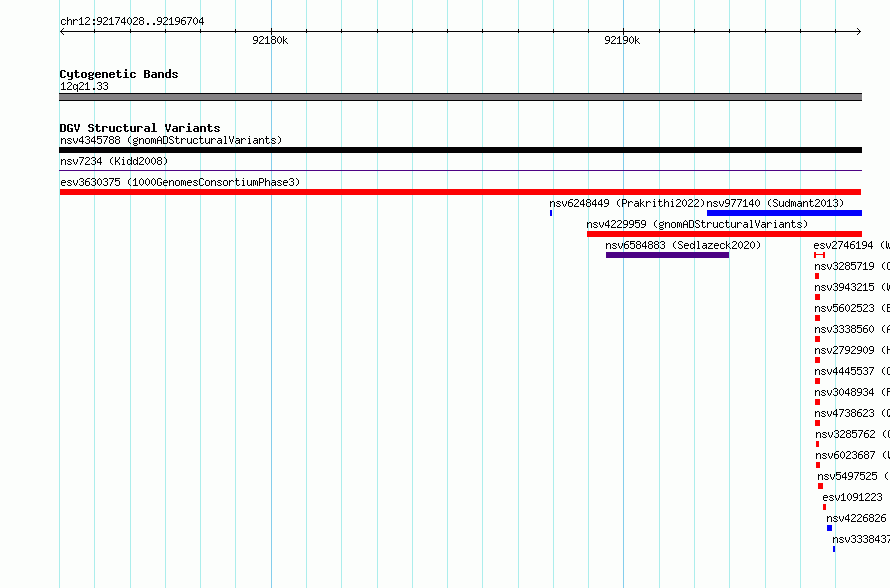The height and width of the screenshot is (588, 890).
Task: Click the red bracket glyph under esv2746194
Action: [819, 255]
